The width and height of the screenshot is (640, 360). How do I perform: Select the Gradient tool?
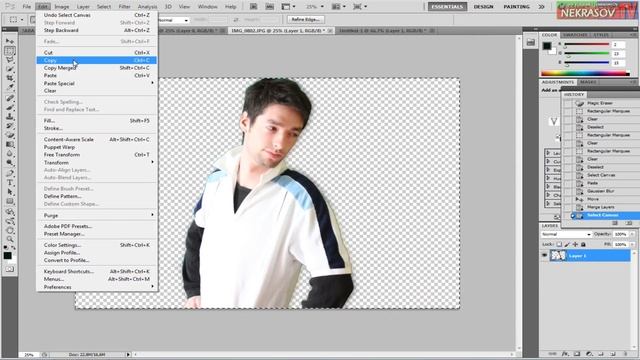click(10, 144)
